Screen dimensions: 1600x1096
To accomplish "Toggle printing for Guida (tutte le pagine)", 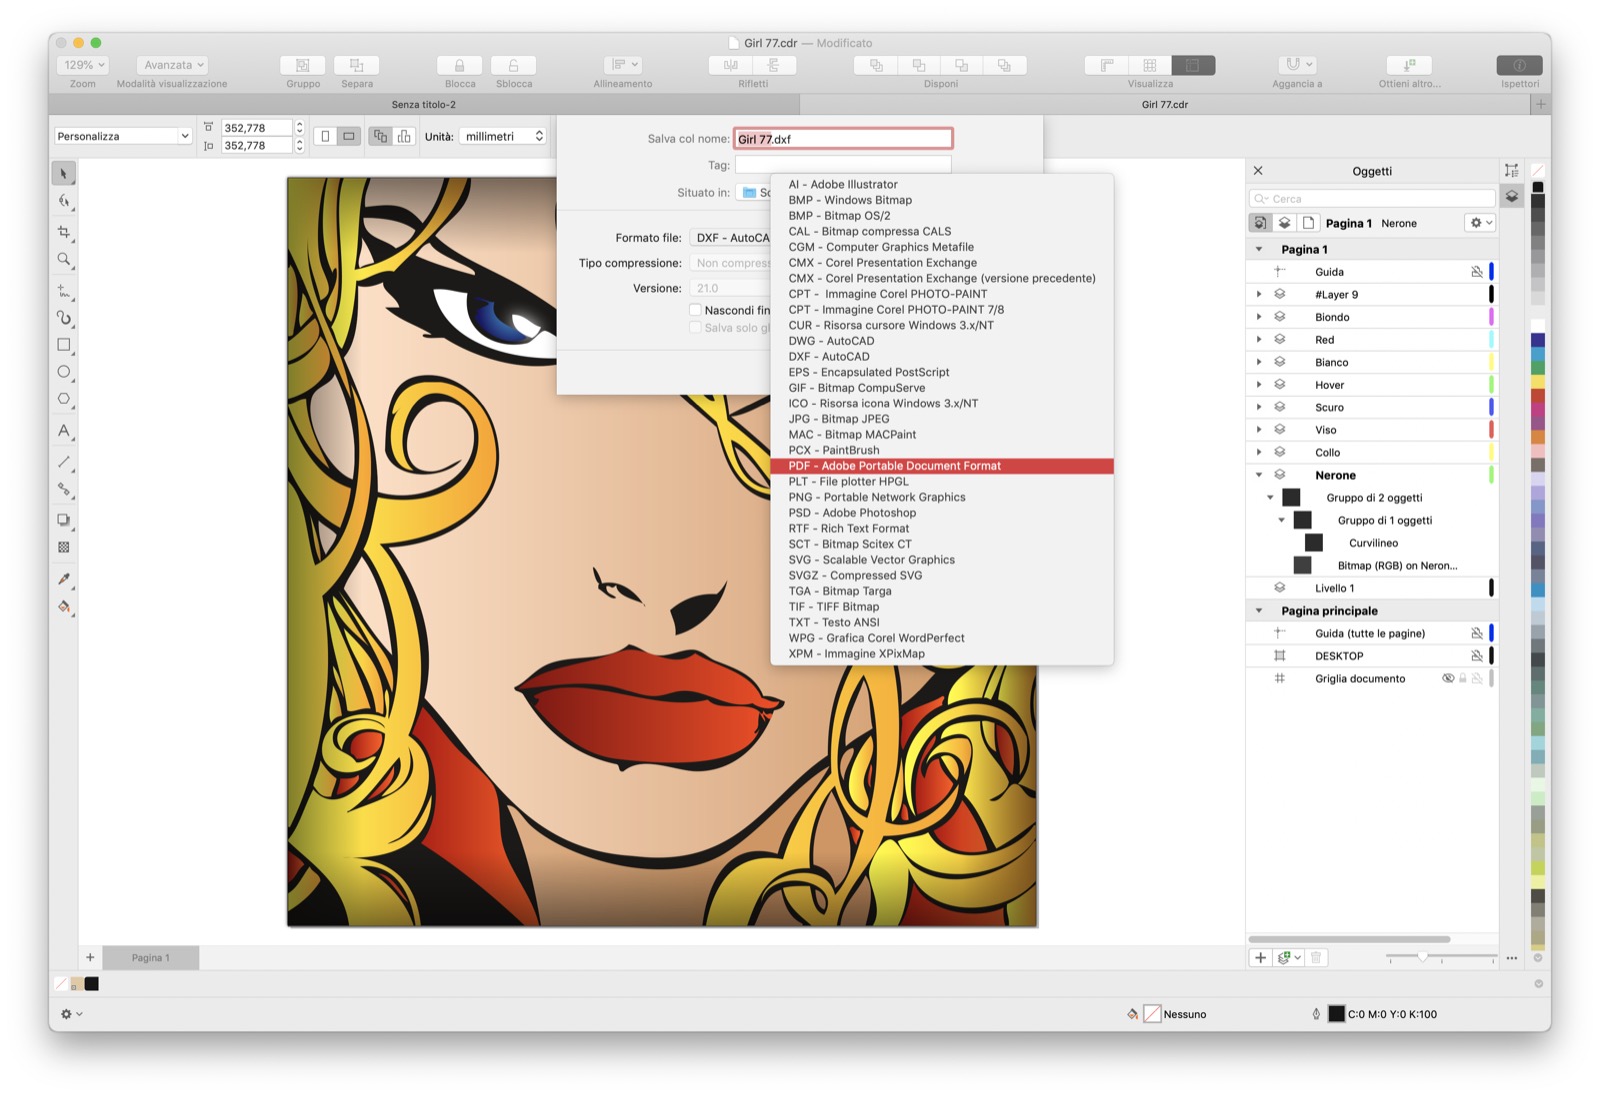I will coord(1476,633).
